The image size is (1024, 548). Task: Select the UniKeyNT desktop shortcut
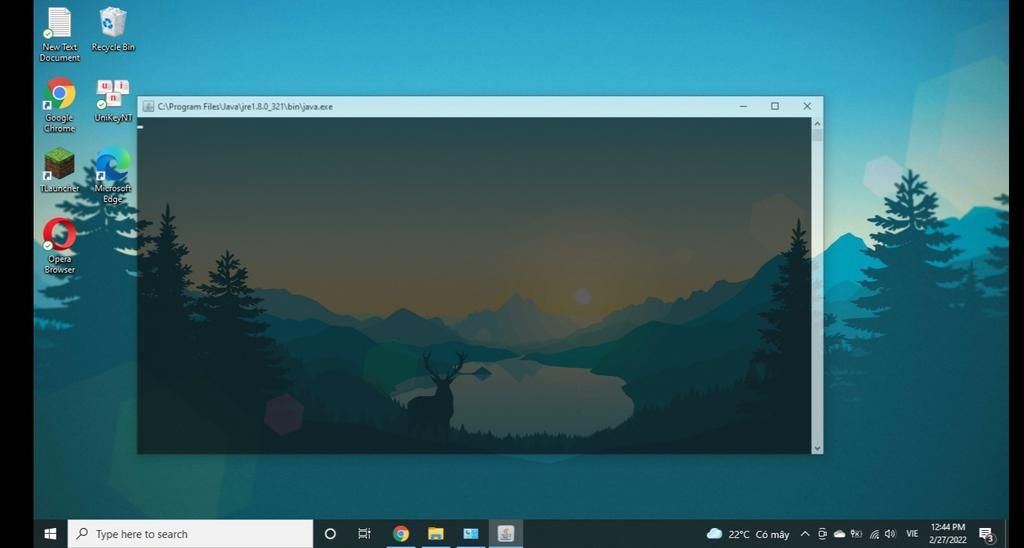click(x=113, y=101)
